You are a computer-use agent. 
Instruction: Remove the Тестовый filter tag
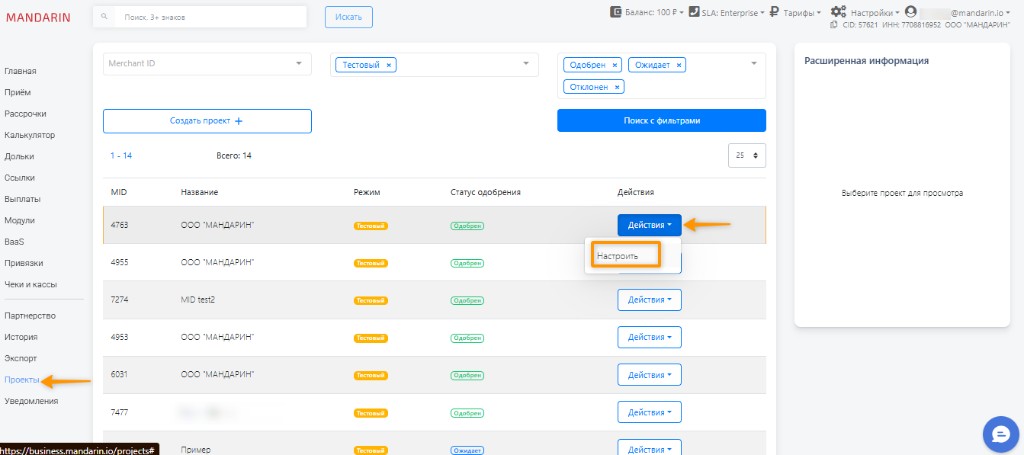tap(389, 65)
